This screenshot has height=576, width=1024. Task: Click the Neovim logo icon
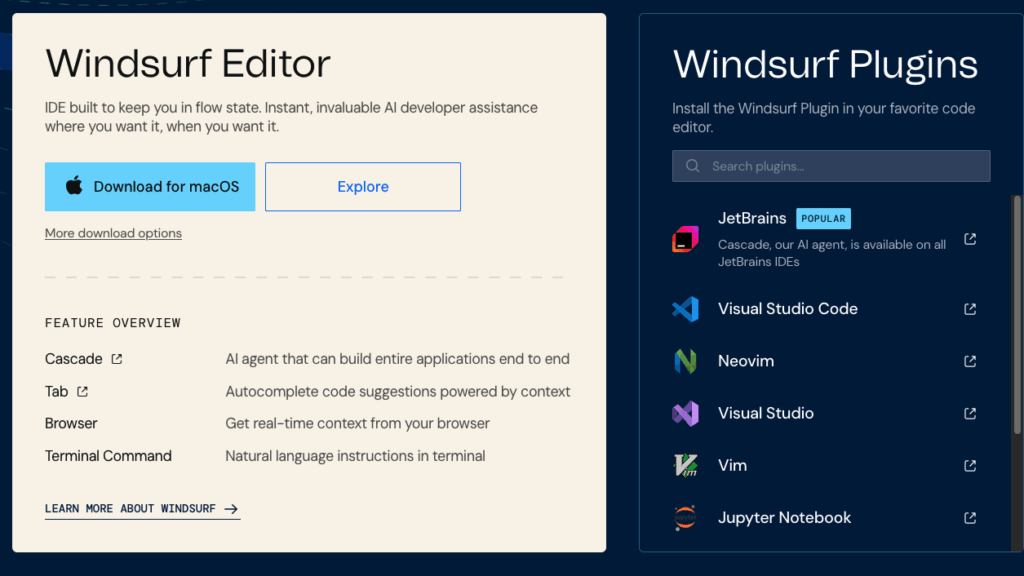(x=685, y=361)
